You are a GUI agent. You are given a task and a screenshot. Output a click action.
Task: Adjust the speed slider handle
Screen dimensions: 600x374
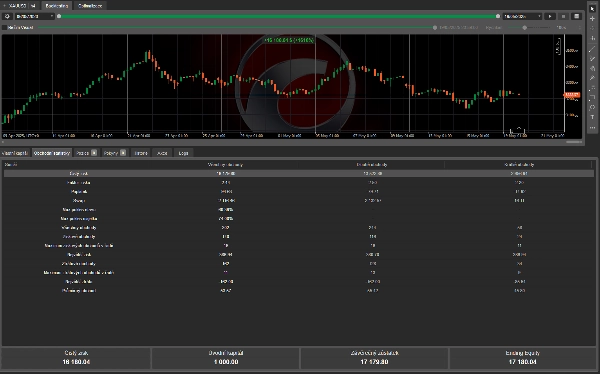tap(525, 28)
